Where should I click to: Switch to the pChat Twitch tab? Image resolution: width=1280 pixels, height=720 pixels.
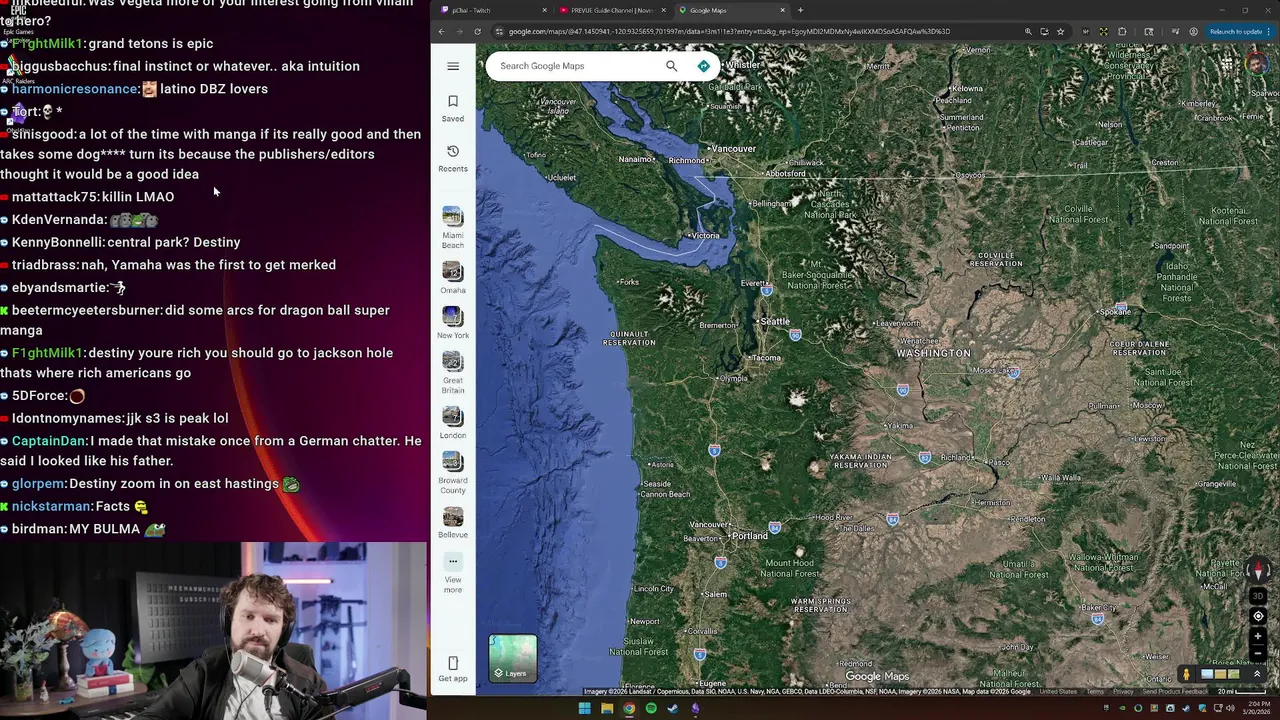click(x=492, y=10)
